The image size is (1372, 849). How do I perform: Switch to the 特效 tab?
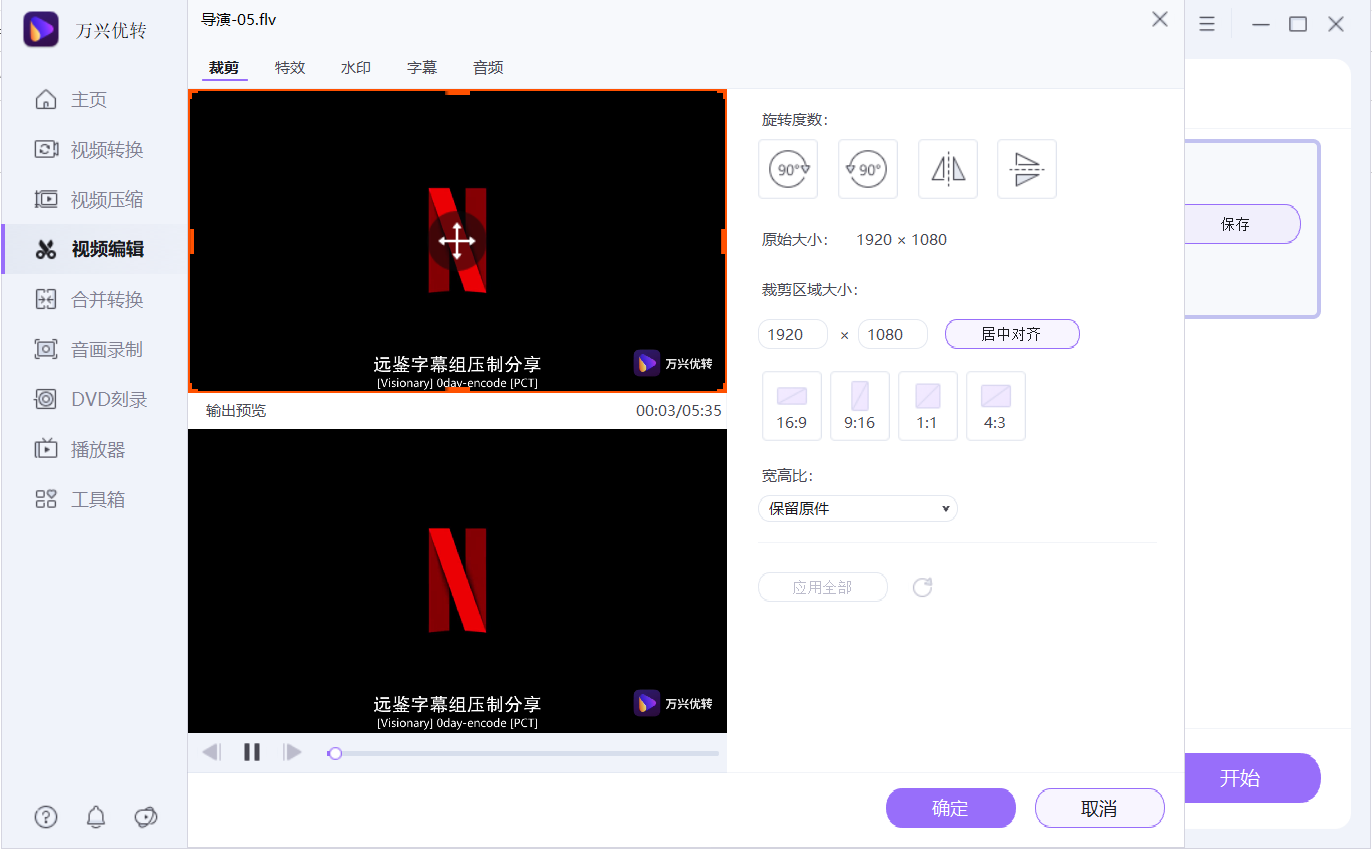(x=290, y=68)
